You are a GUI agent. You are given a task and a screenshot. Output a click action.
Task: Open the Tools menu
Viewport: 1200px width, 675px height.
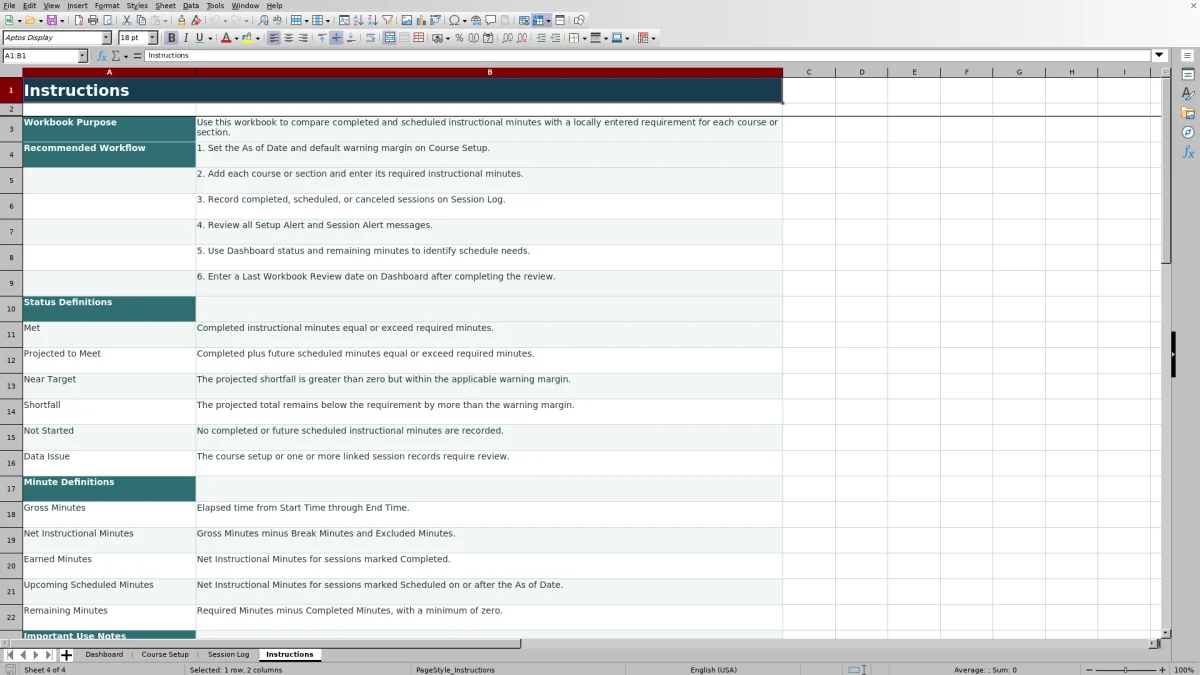[x=215, y=6]
